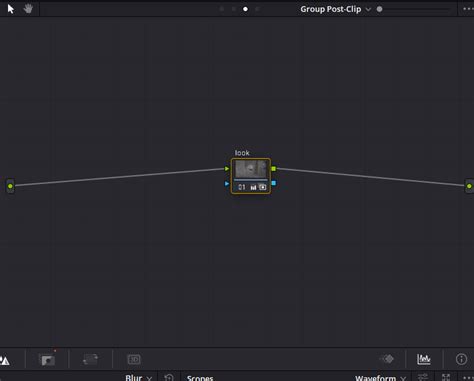This screenshot has height=381, width=474.
Task: Click the node 01 number label
Action: [242, 187]
